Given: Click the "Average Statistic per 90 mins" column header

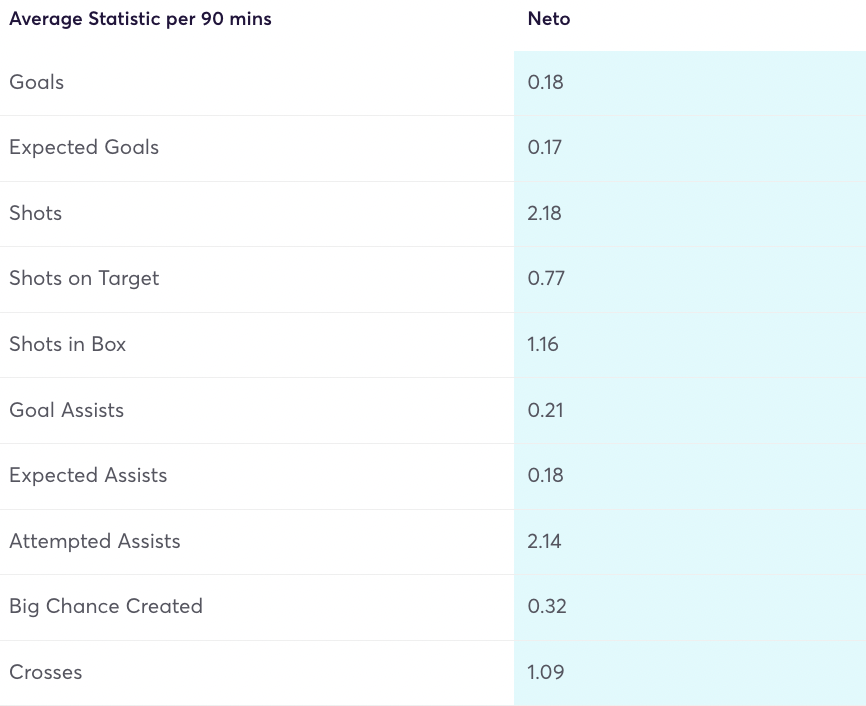Looking at the screenshot, I should 140,19.
